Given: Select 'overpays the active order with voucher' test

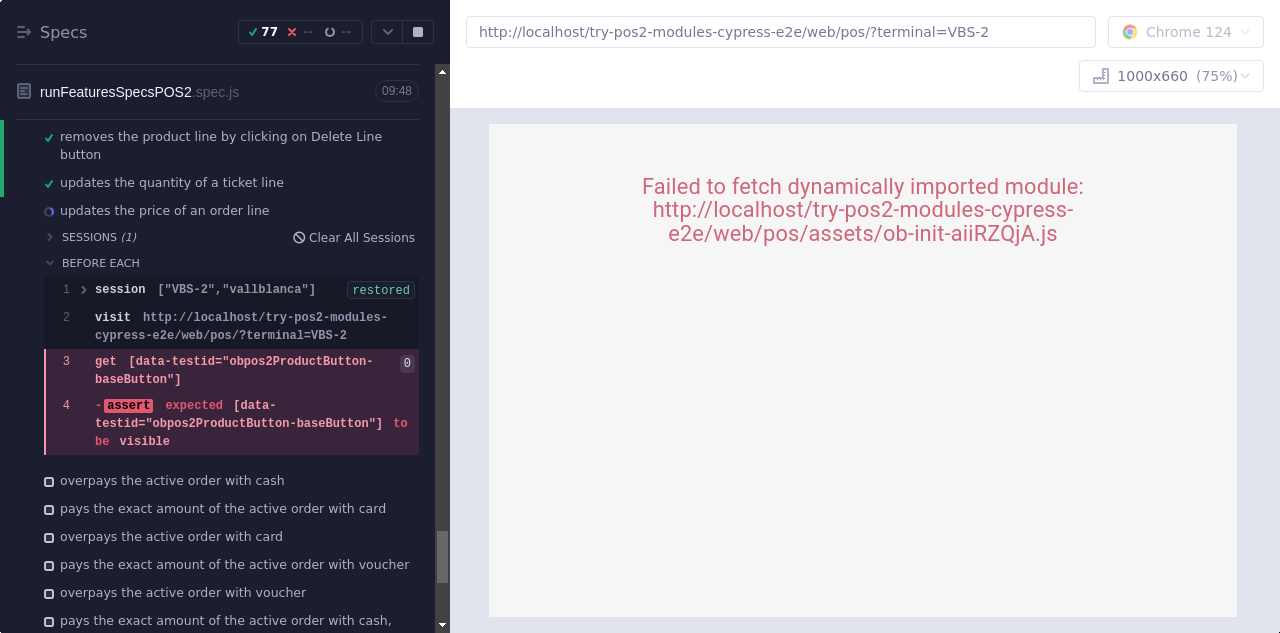Looking at the screenshot, I should coord(182,593).
